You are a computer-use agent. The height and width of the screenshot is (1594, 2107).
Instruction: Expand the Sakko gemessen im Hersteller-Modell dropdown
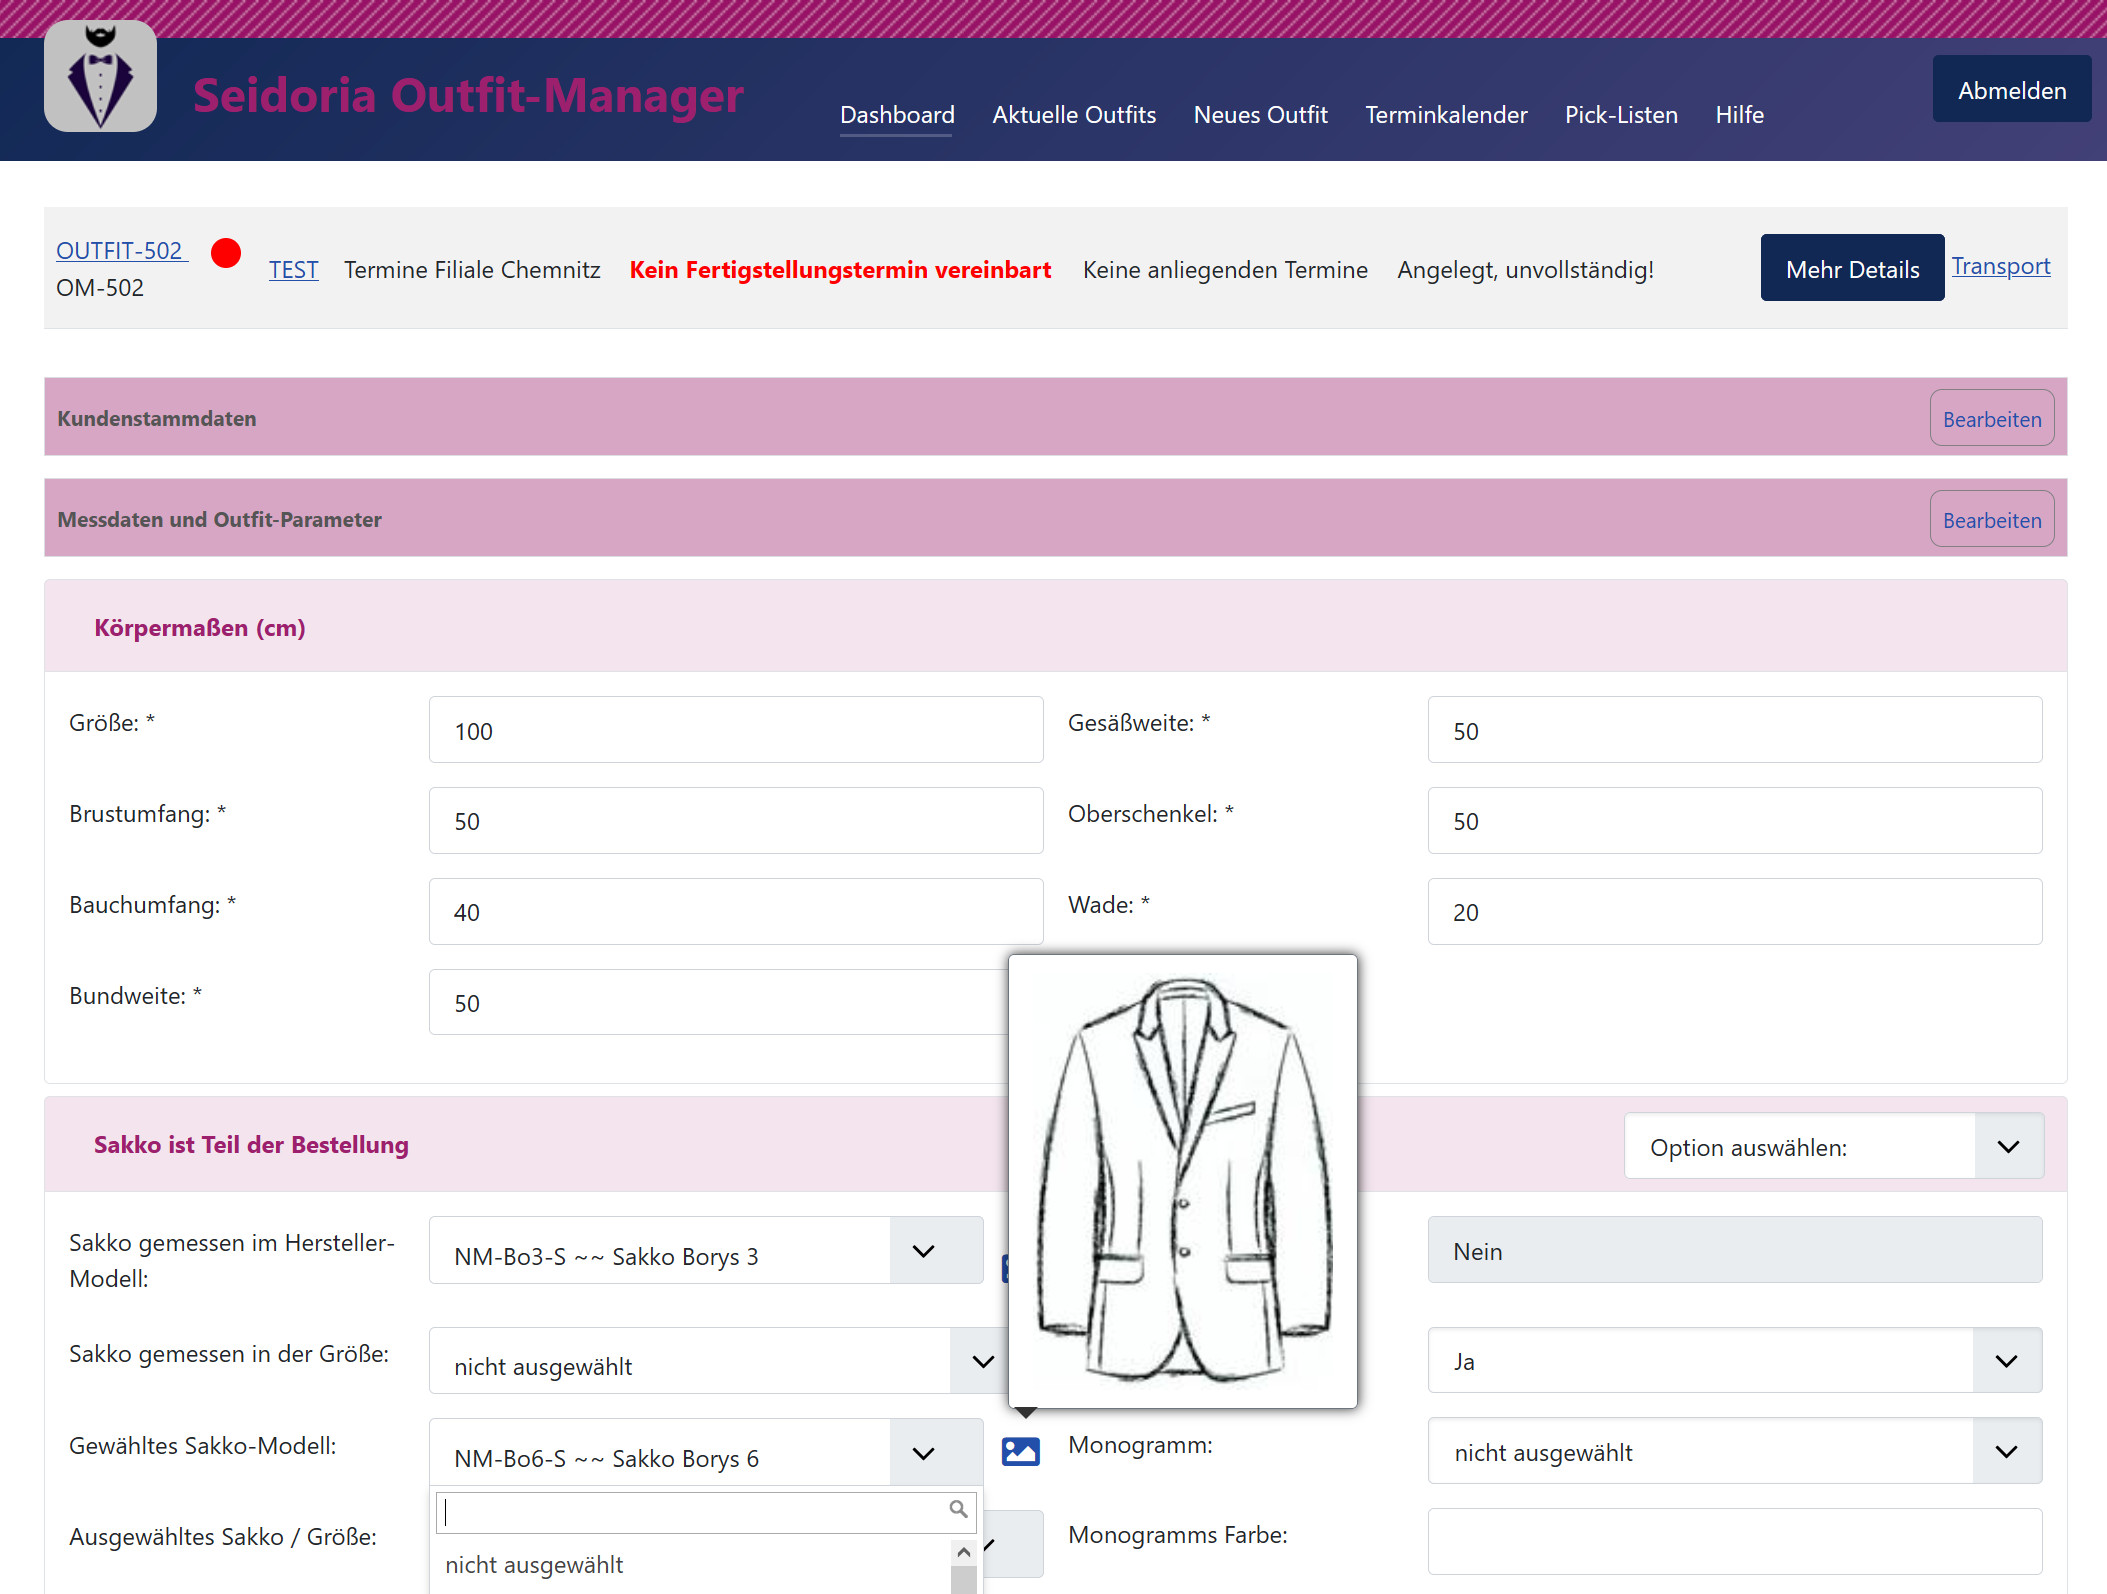923,1251
